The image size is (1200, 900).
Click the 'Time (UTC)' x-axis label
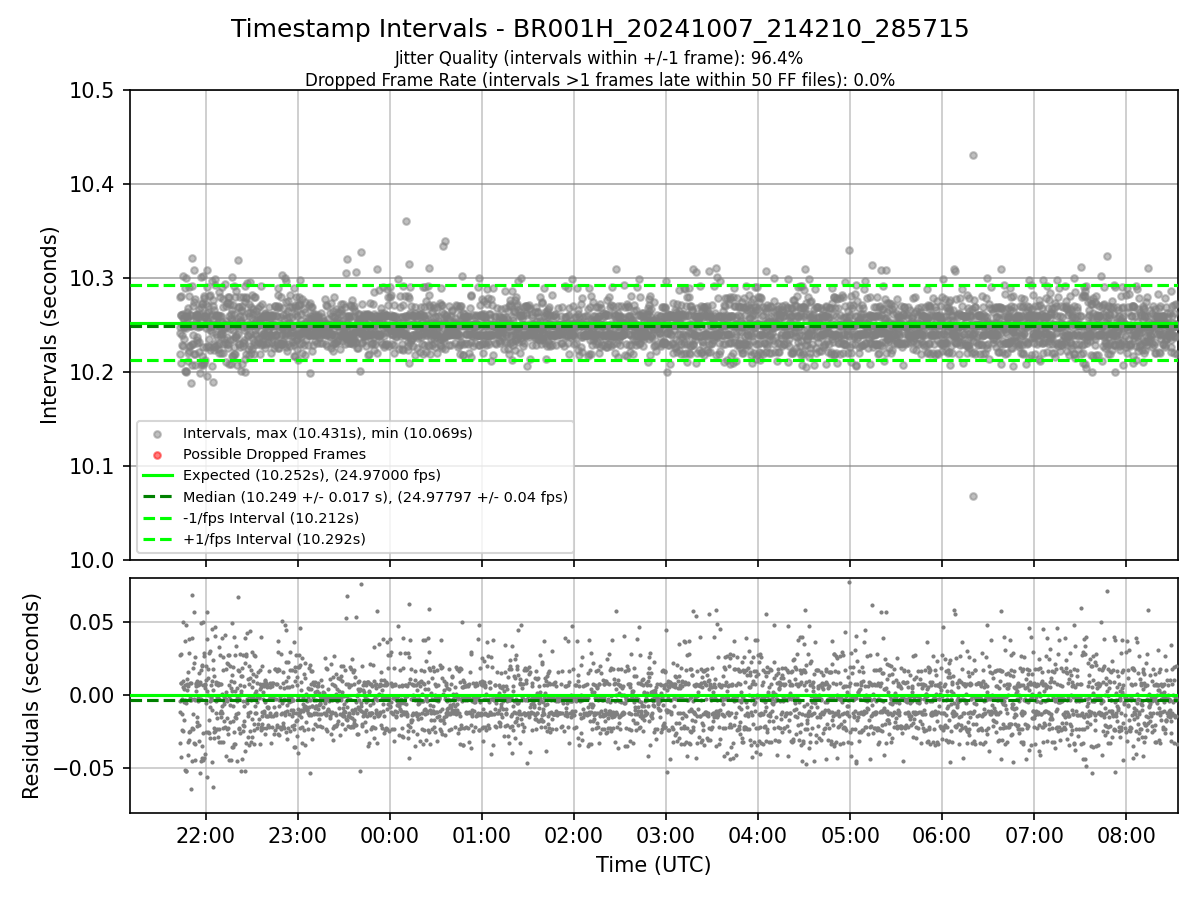point(653,865)
